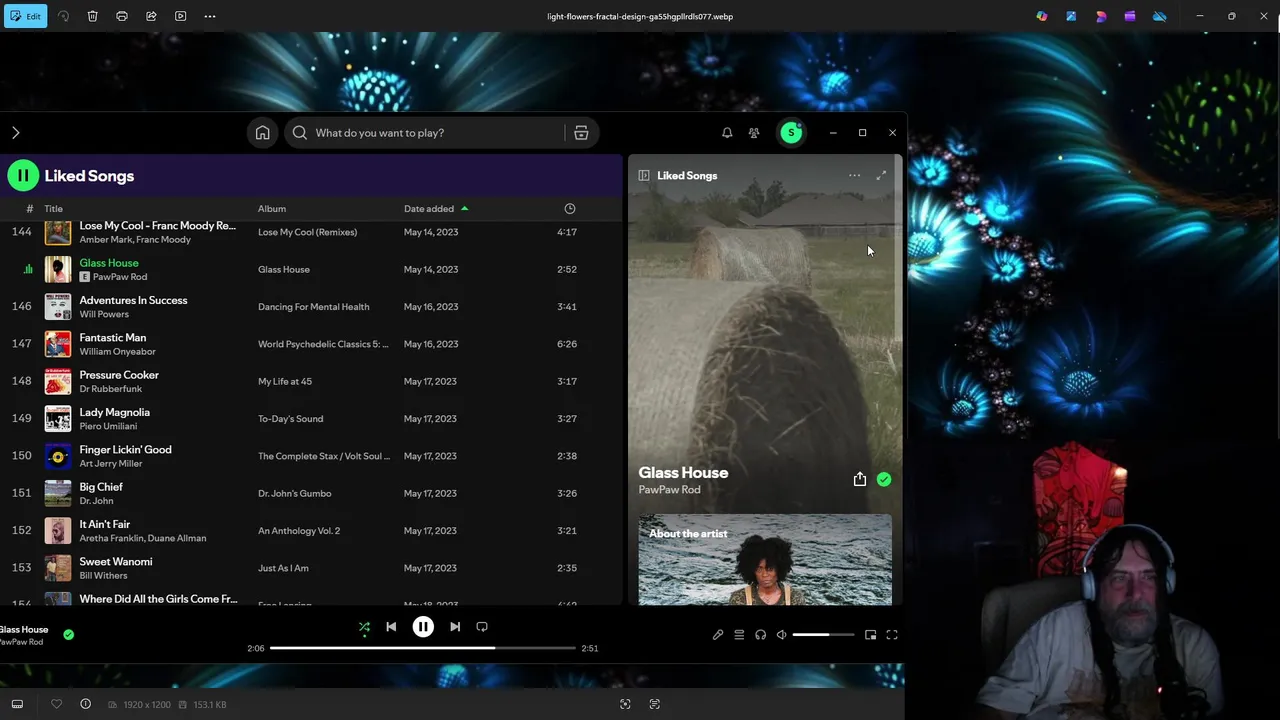Click the Edit button in Photos toolbar

[25, 16]
